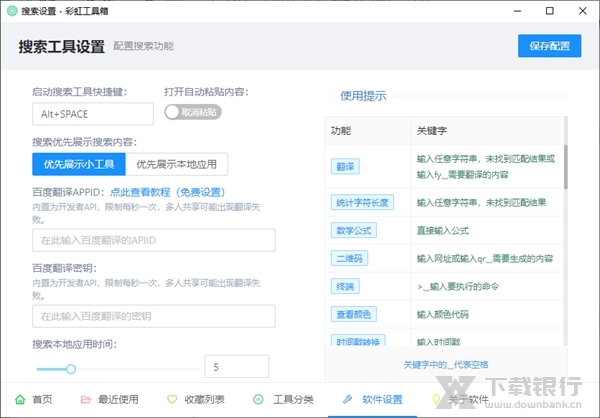Screen dimensions: 600x418
Task: Click the 数学公式 tag
Action: (354, 230)
